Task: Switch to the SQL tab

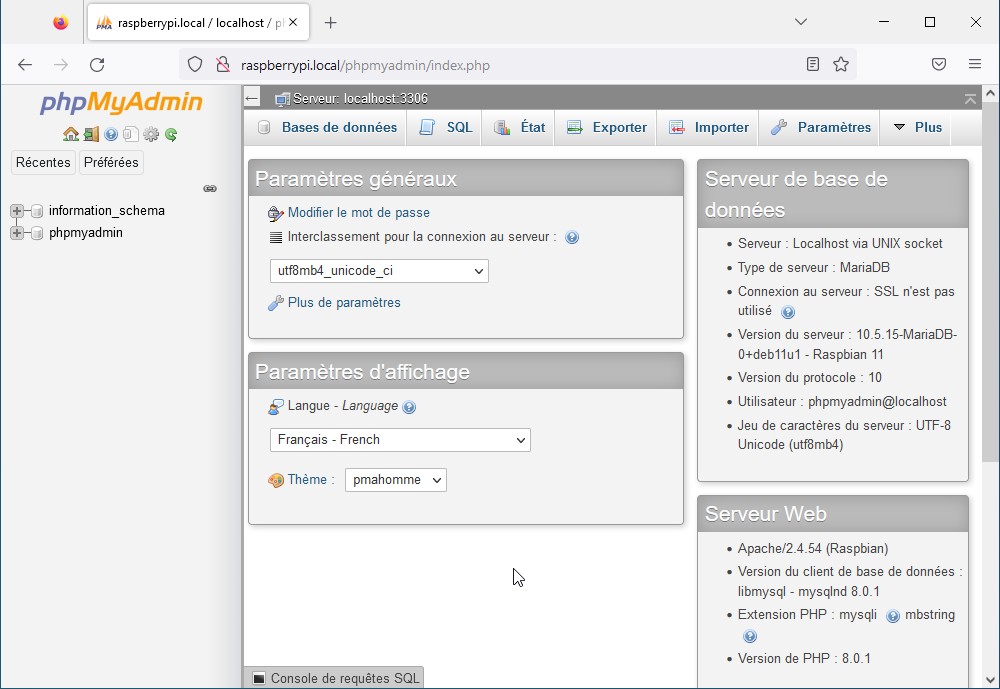Action: coord(445,128)
